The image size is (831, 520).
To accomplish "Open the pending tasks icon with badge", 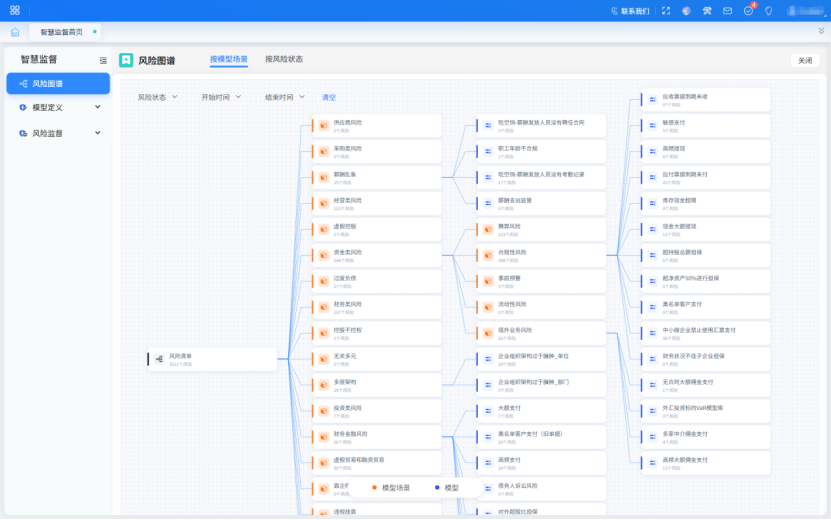I will click(748, 11).
